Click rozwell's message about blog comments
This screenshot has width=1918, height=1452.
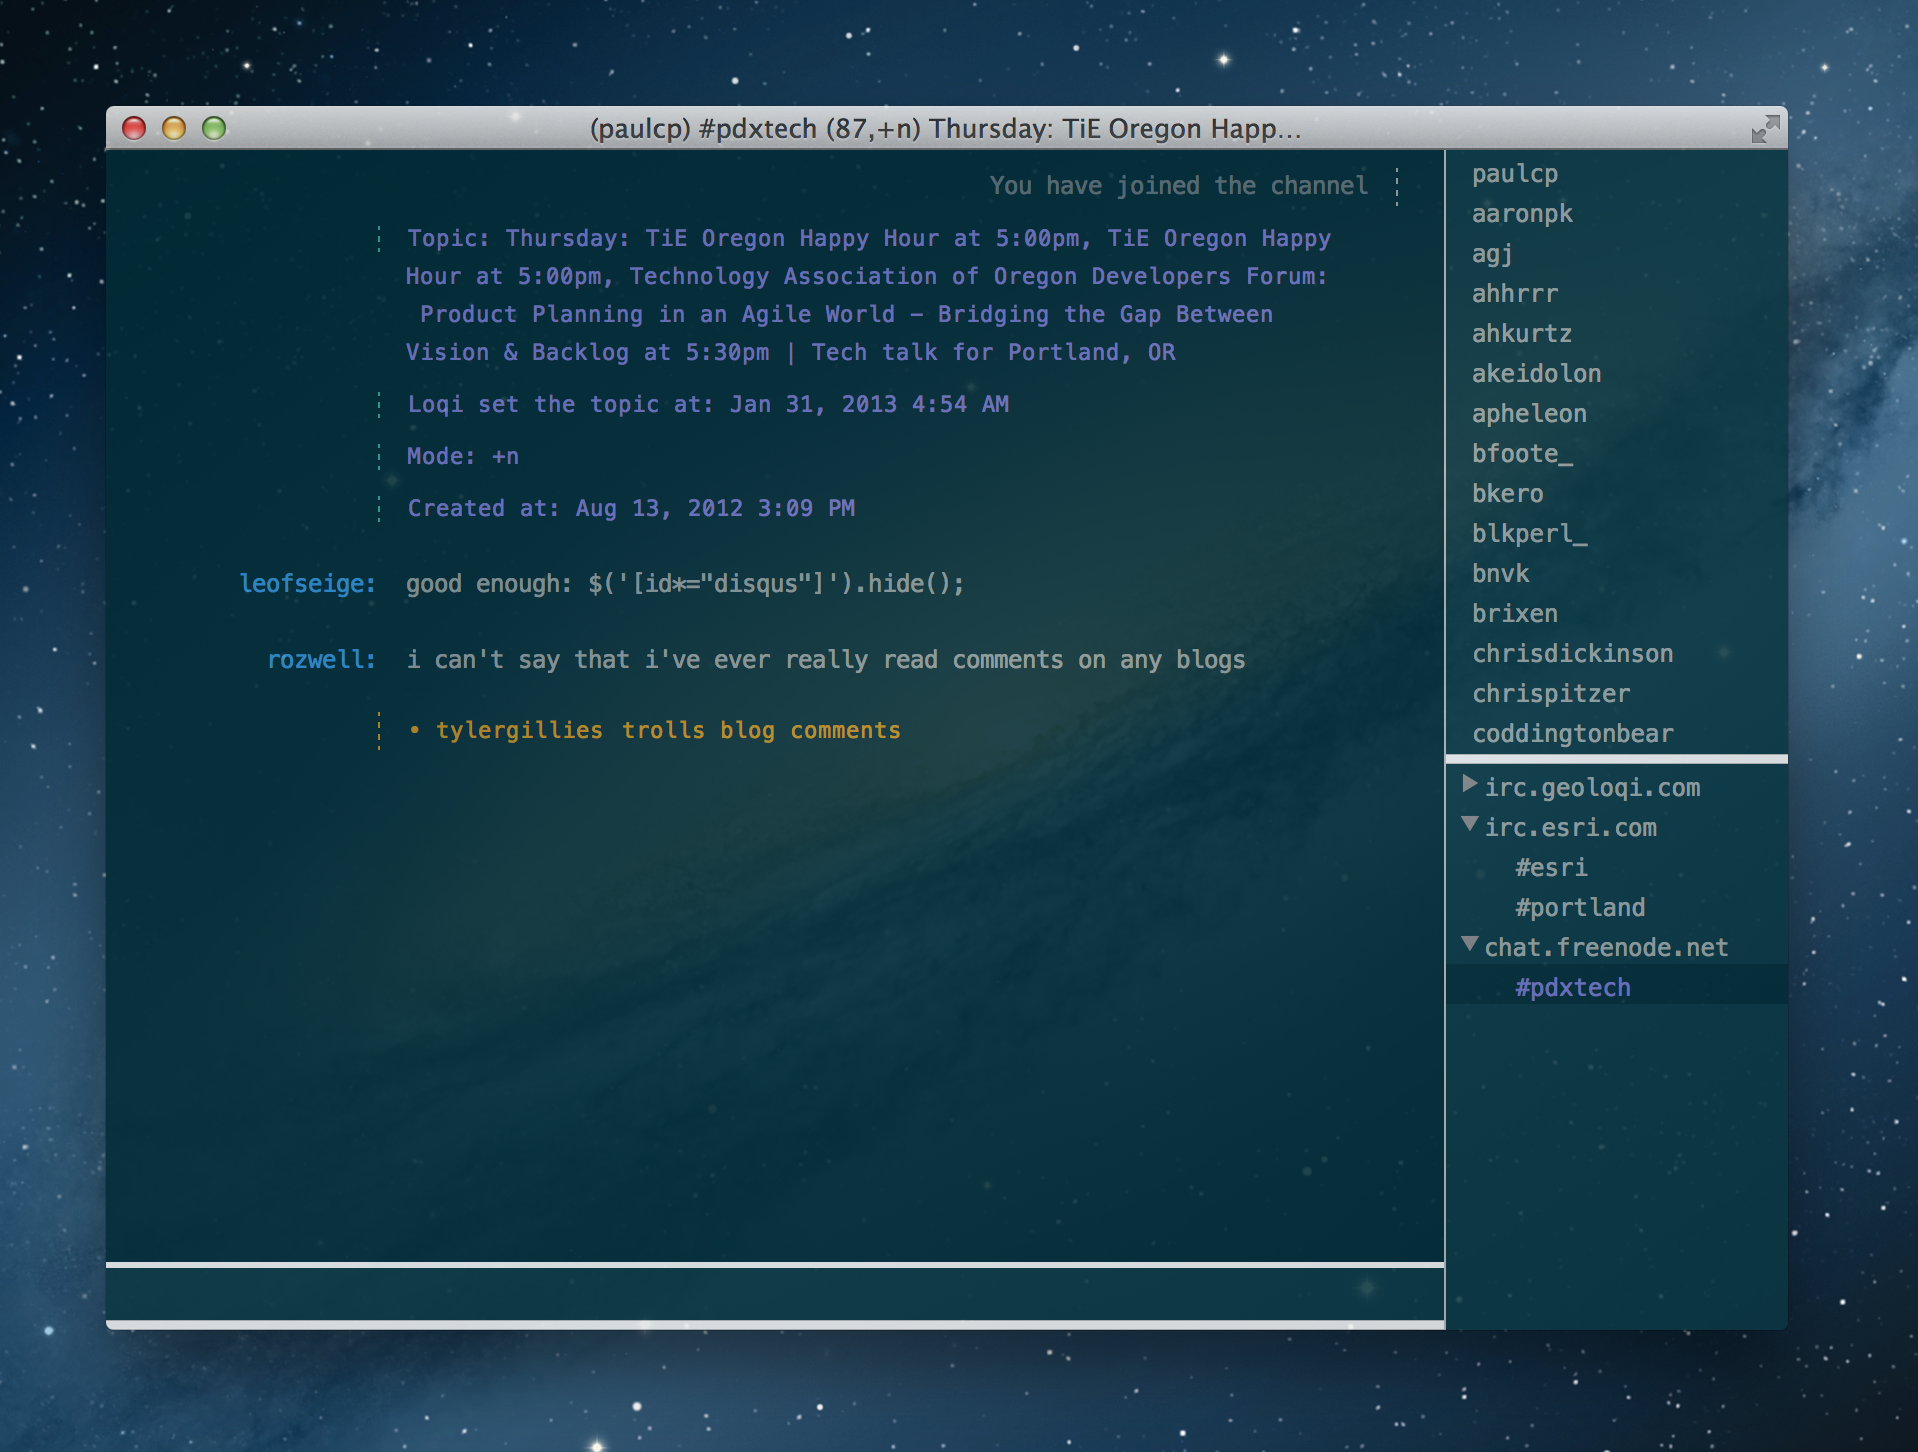[x=826, y=660]
